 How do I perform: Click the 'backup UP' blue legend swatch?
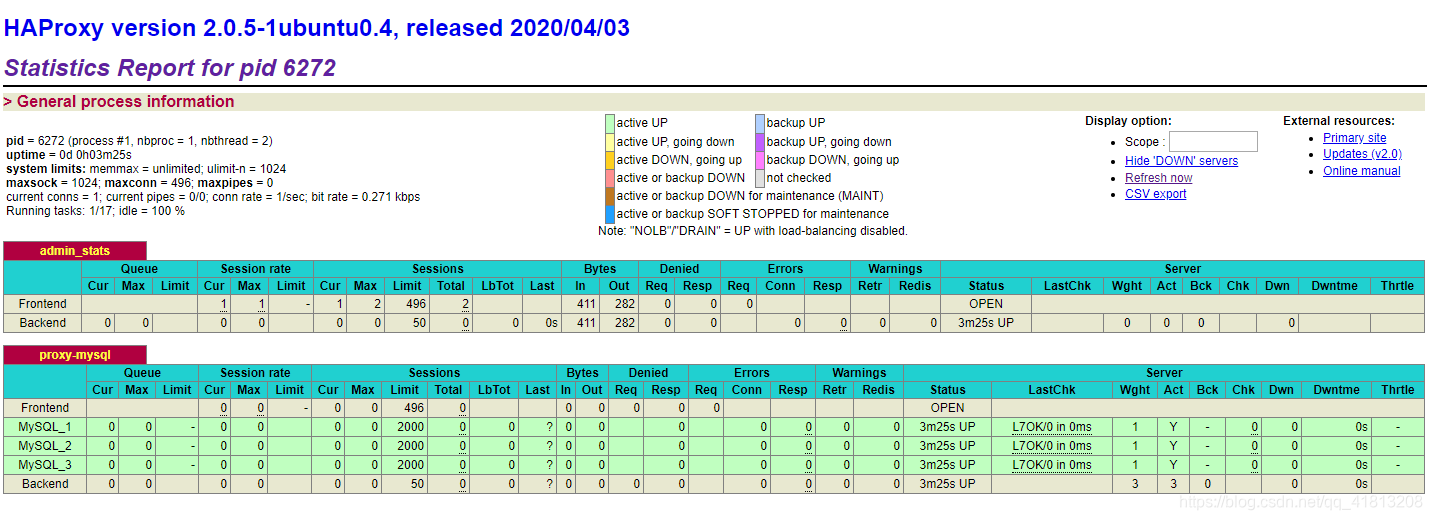(x=760, y=123)
